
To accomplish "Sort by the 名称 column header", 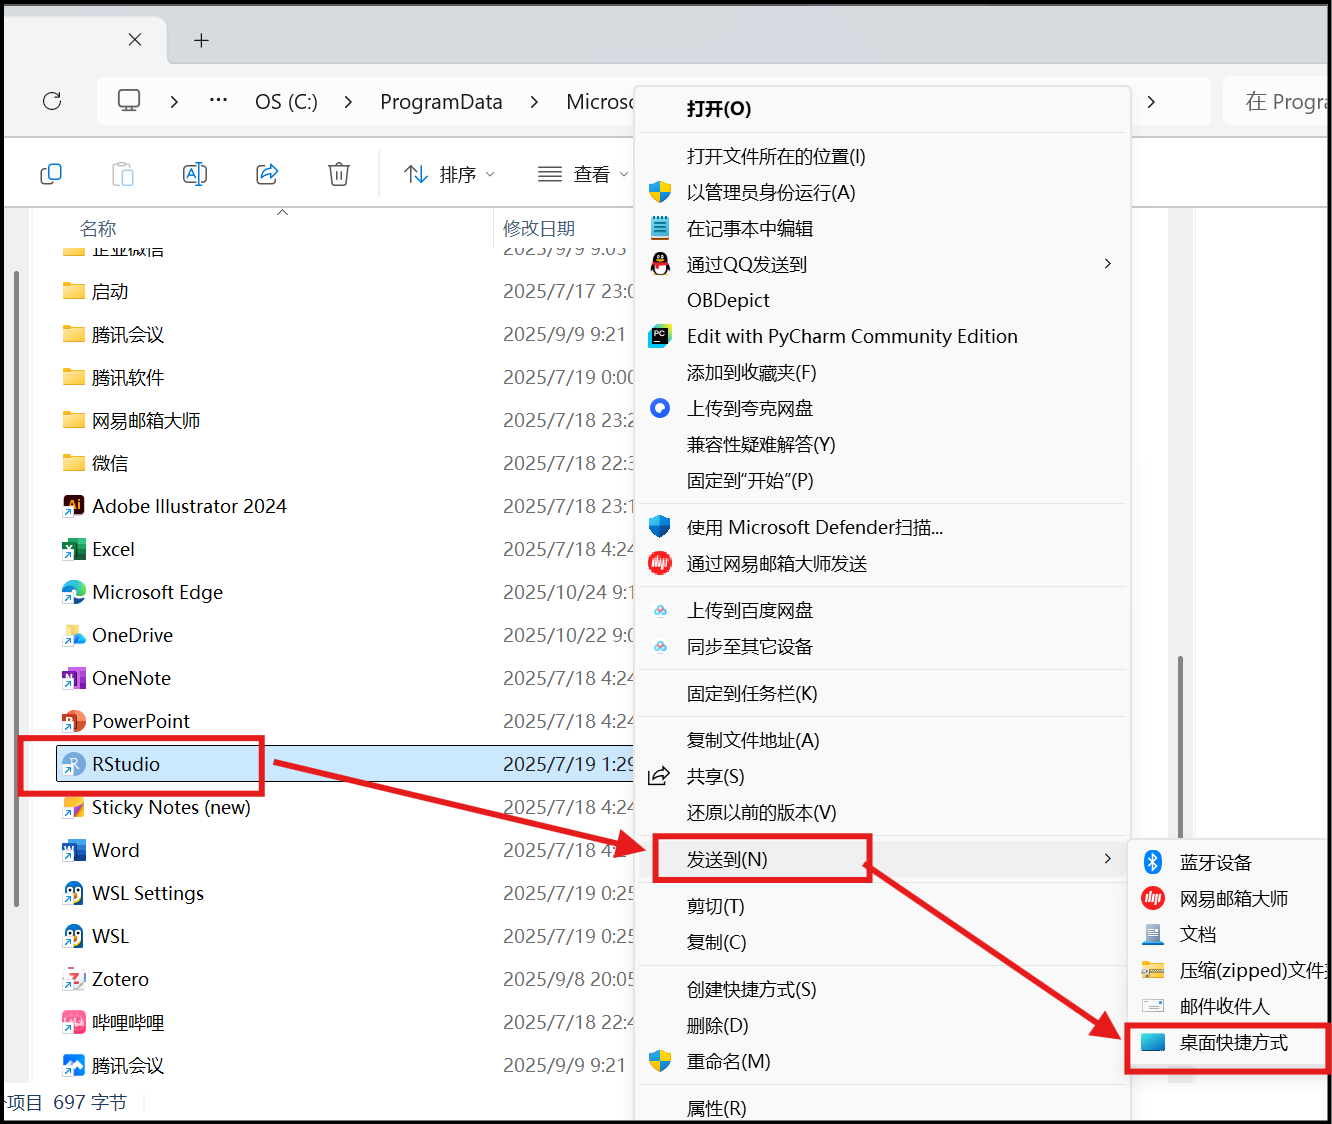I will pos(98,228).
